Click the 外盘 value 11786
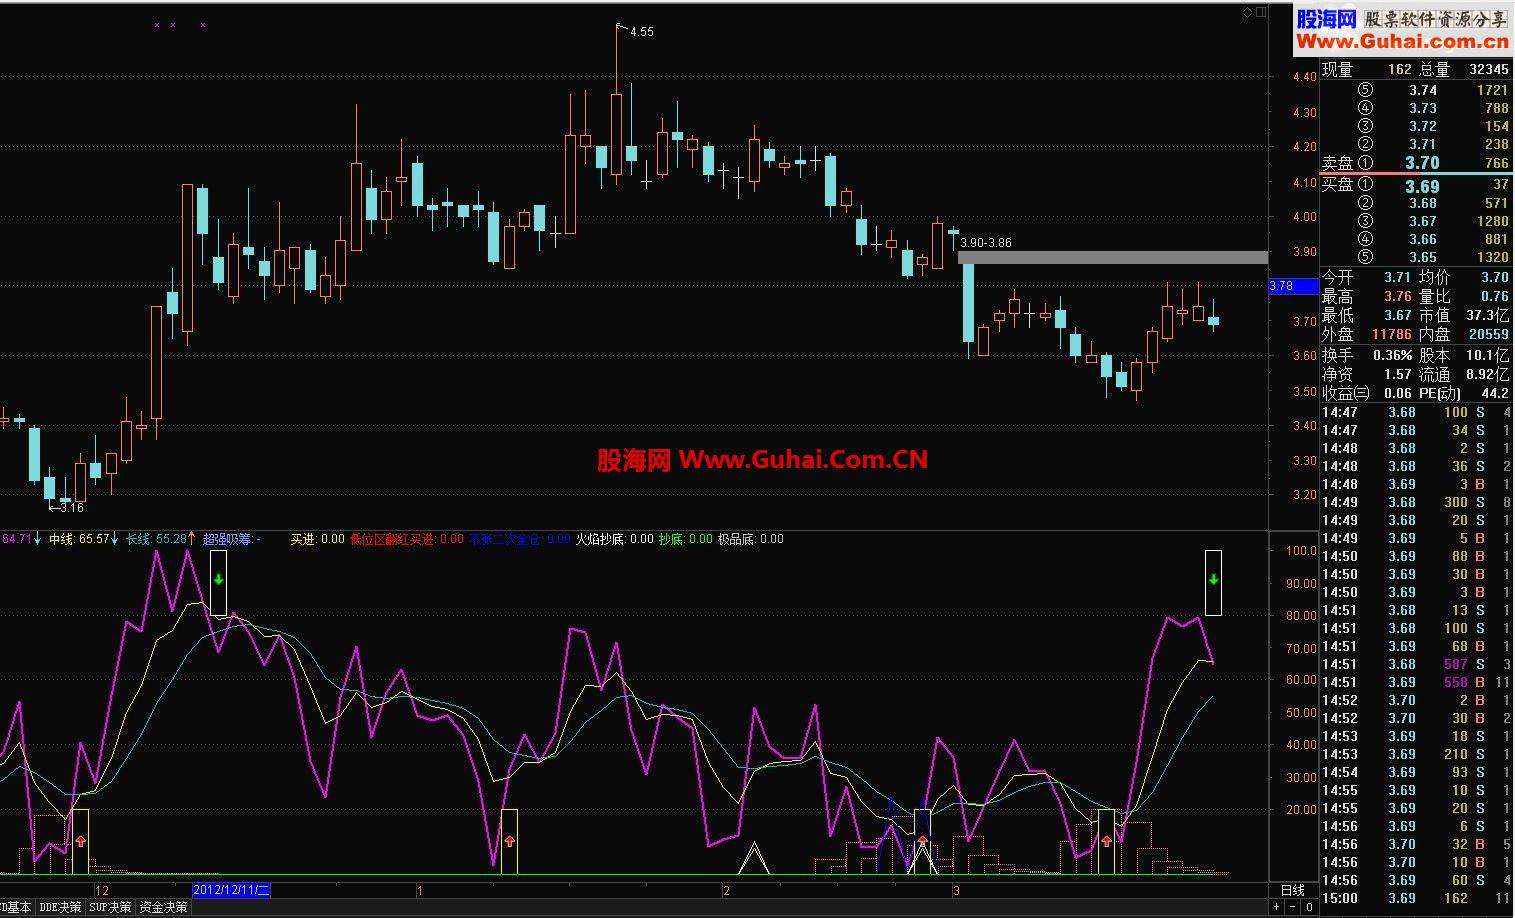 point(1392,334)
